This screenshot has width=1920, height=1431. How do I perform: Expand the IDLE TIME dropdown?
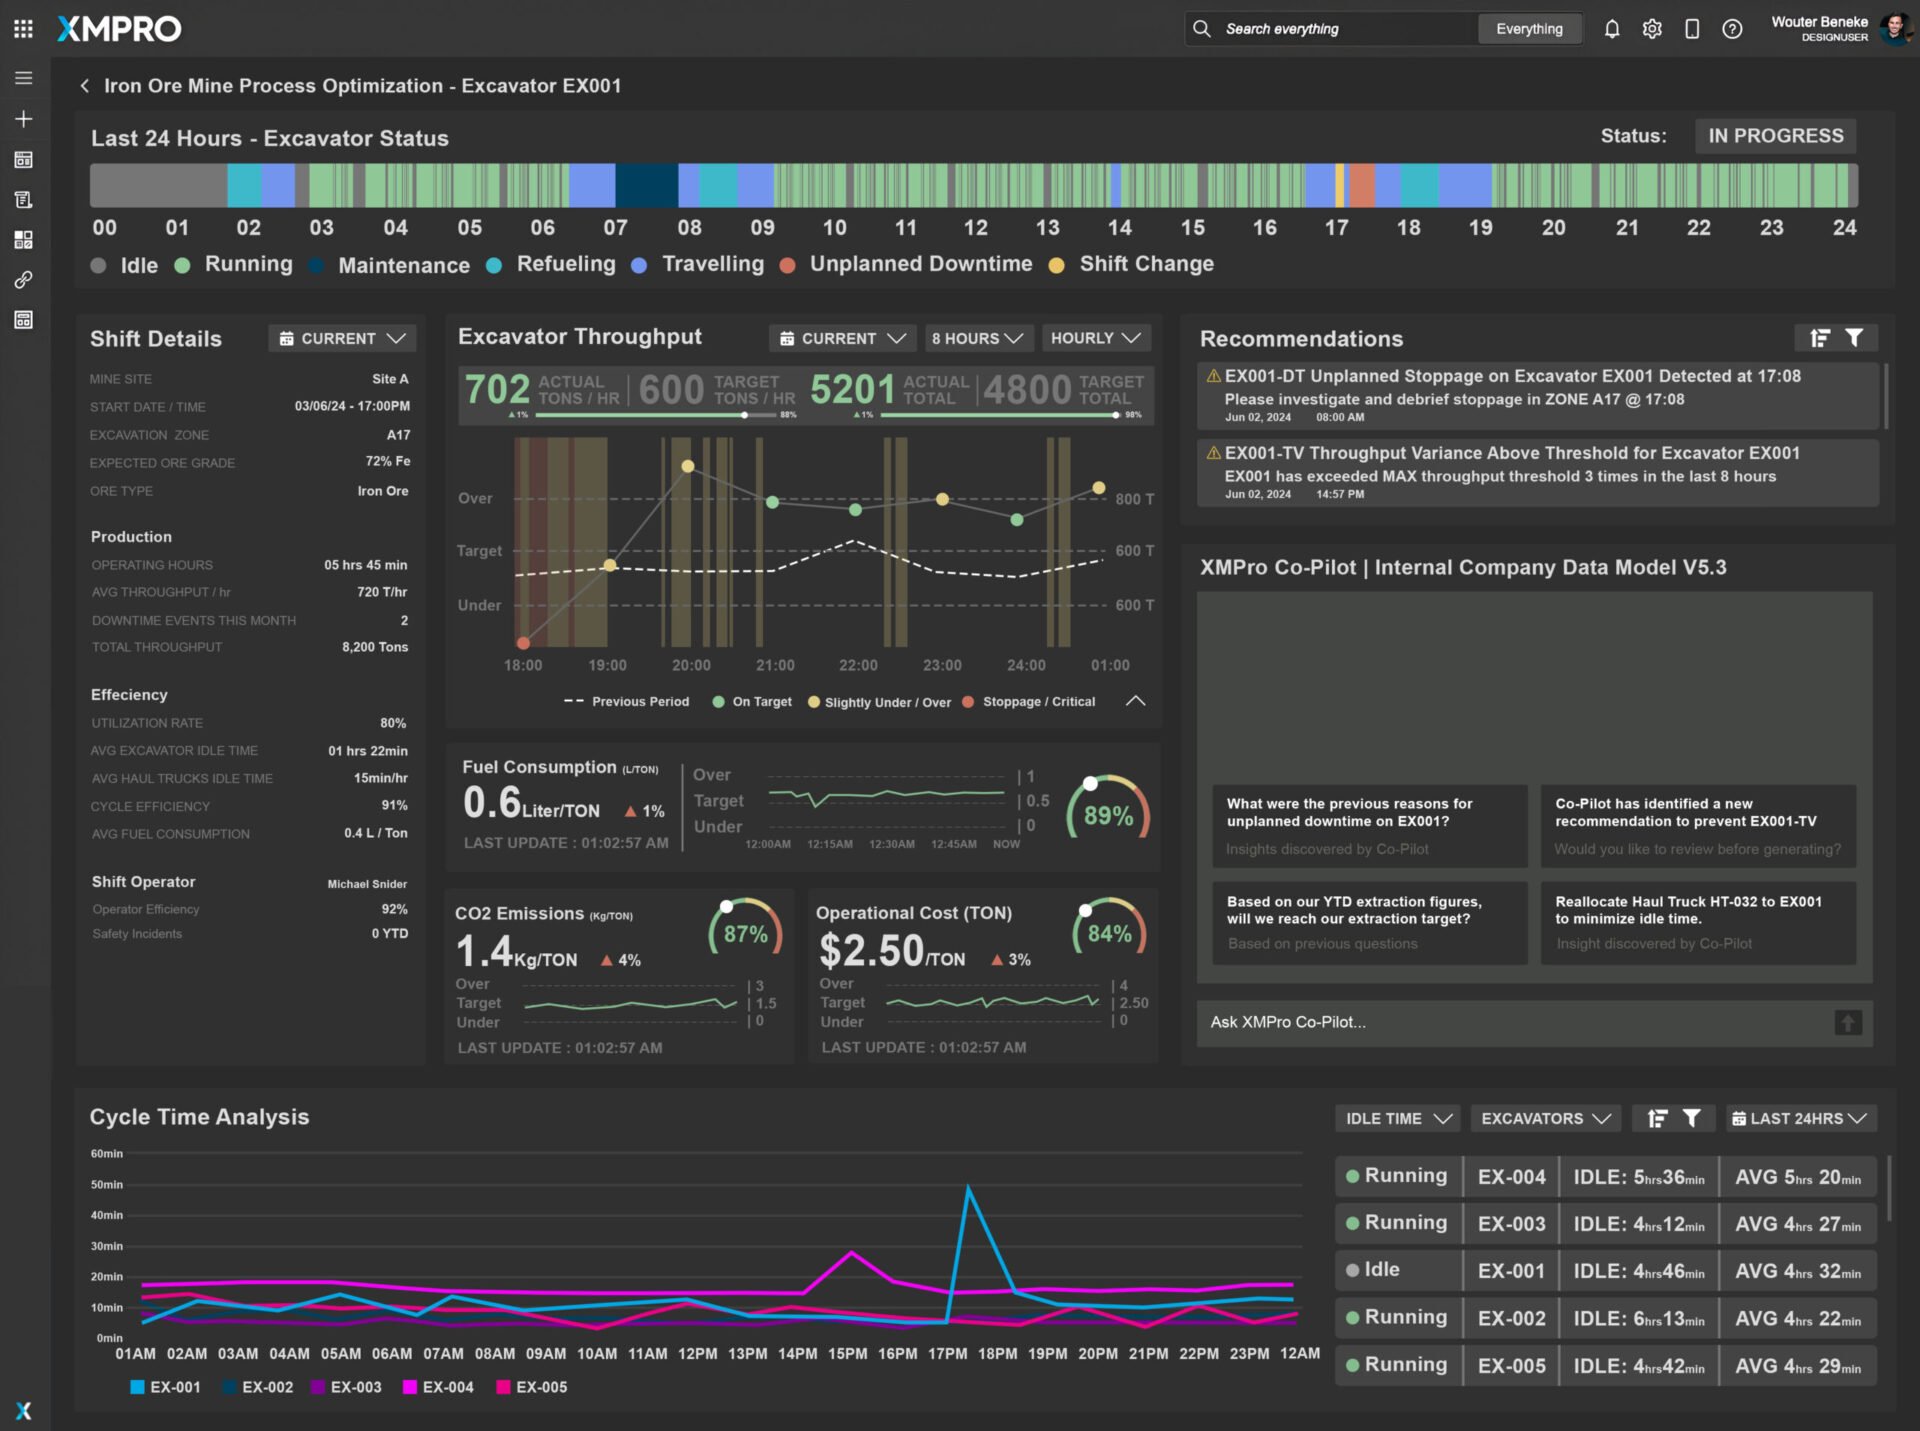click(1397, 1118)
